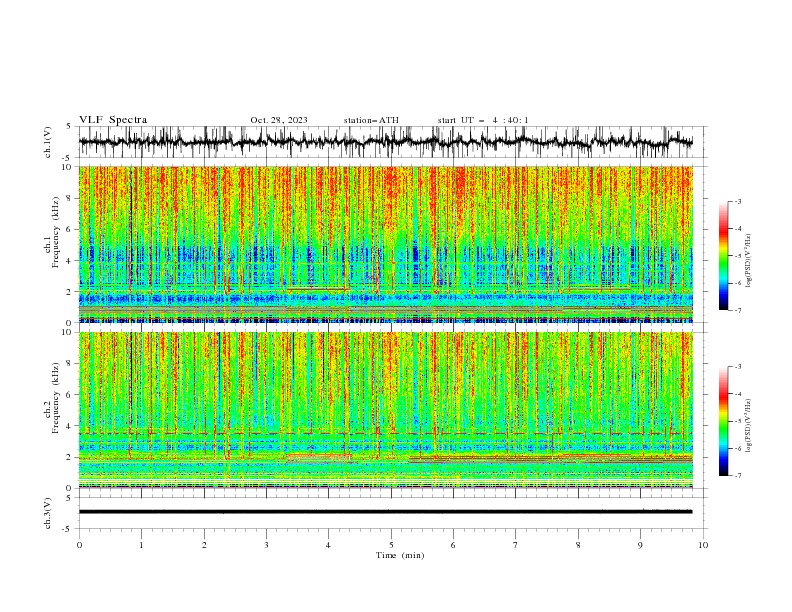
Task: Click the time axis tick label "1"
Action: coord(141,545)
